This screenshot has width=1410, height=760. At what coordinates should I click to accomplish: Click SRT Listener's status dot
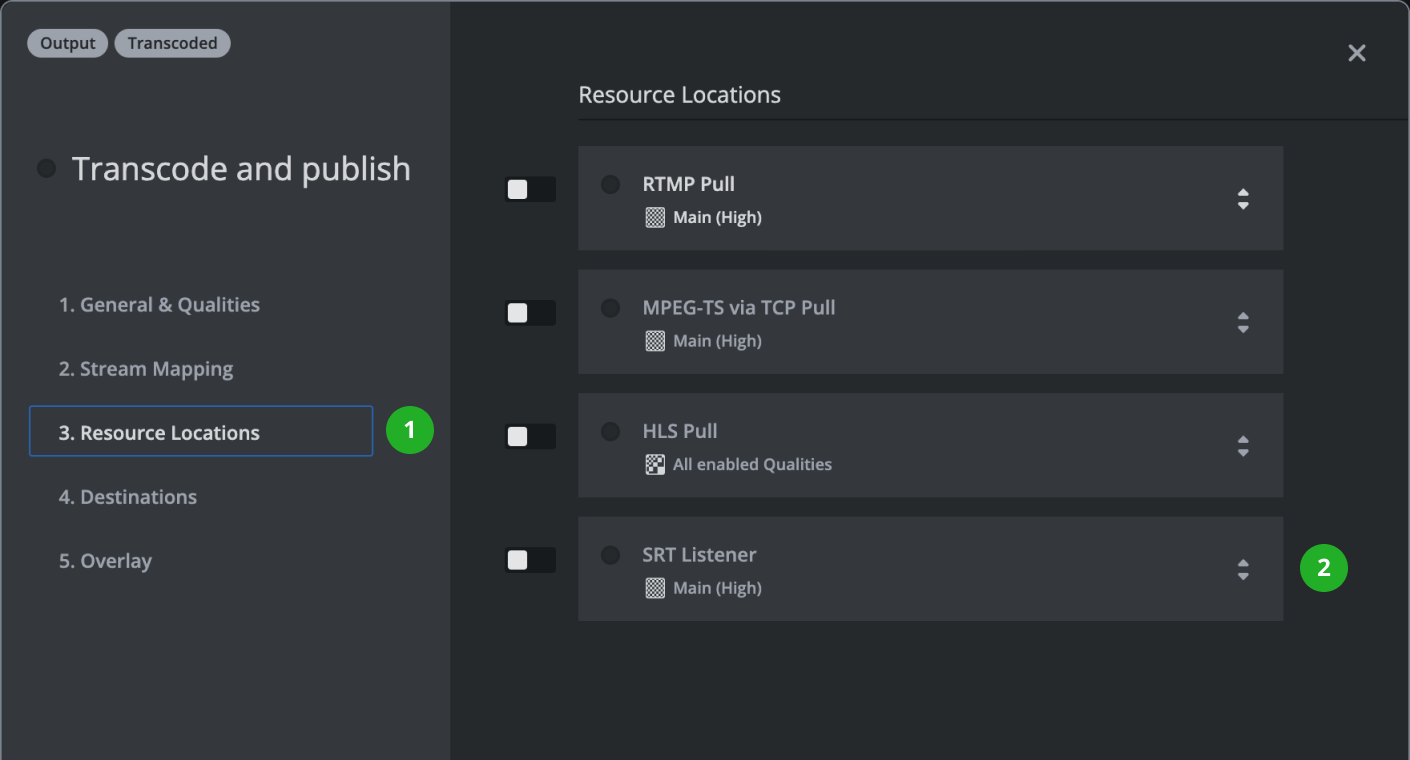[610, 554]
